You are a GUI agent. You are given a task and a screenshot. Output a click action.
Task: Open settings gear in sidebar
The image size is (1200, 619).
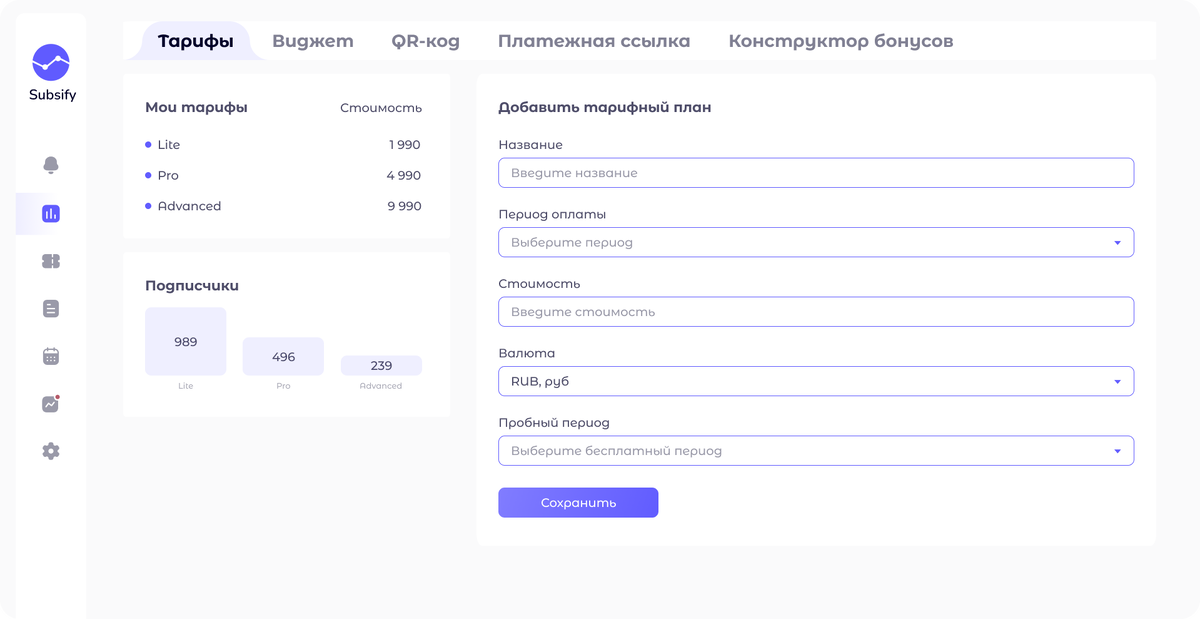coord(51,451)
